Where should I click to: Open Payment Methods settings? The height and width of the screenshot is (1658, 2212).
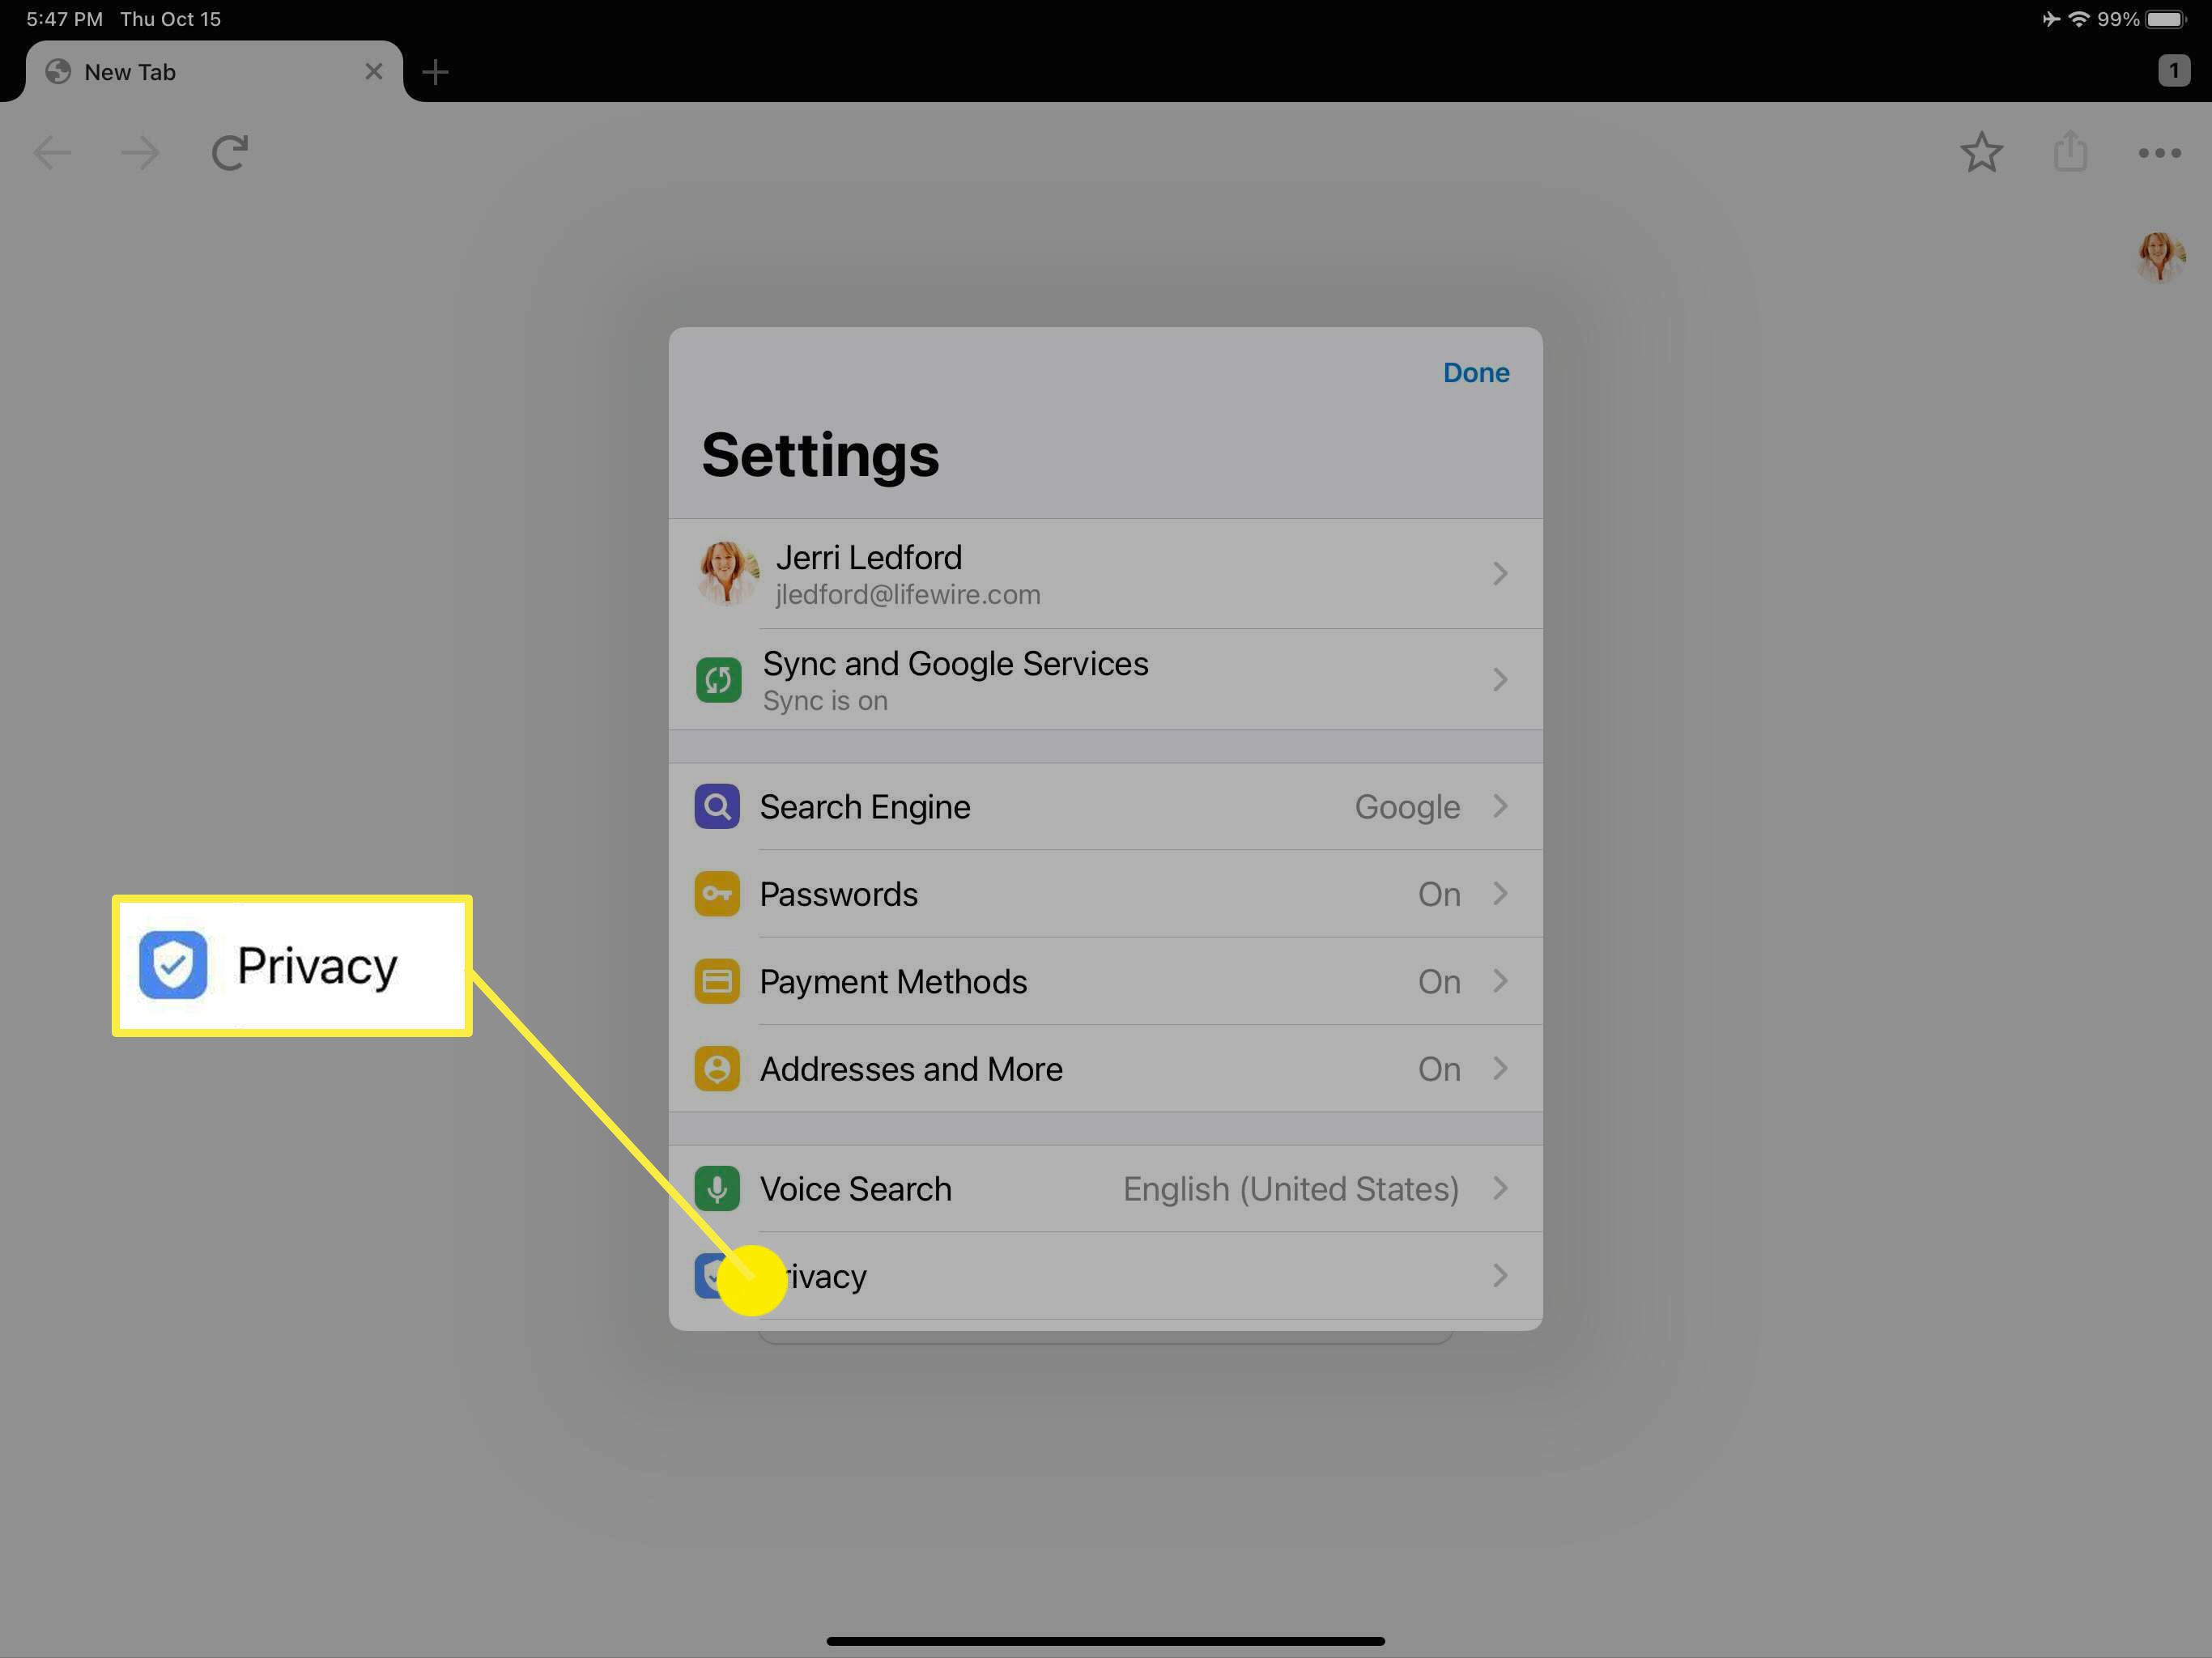(1105, 981)
